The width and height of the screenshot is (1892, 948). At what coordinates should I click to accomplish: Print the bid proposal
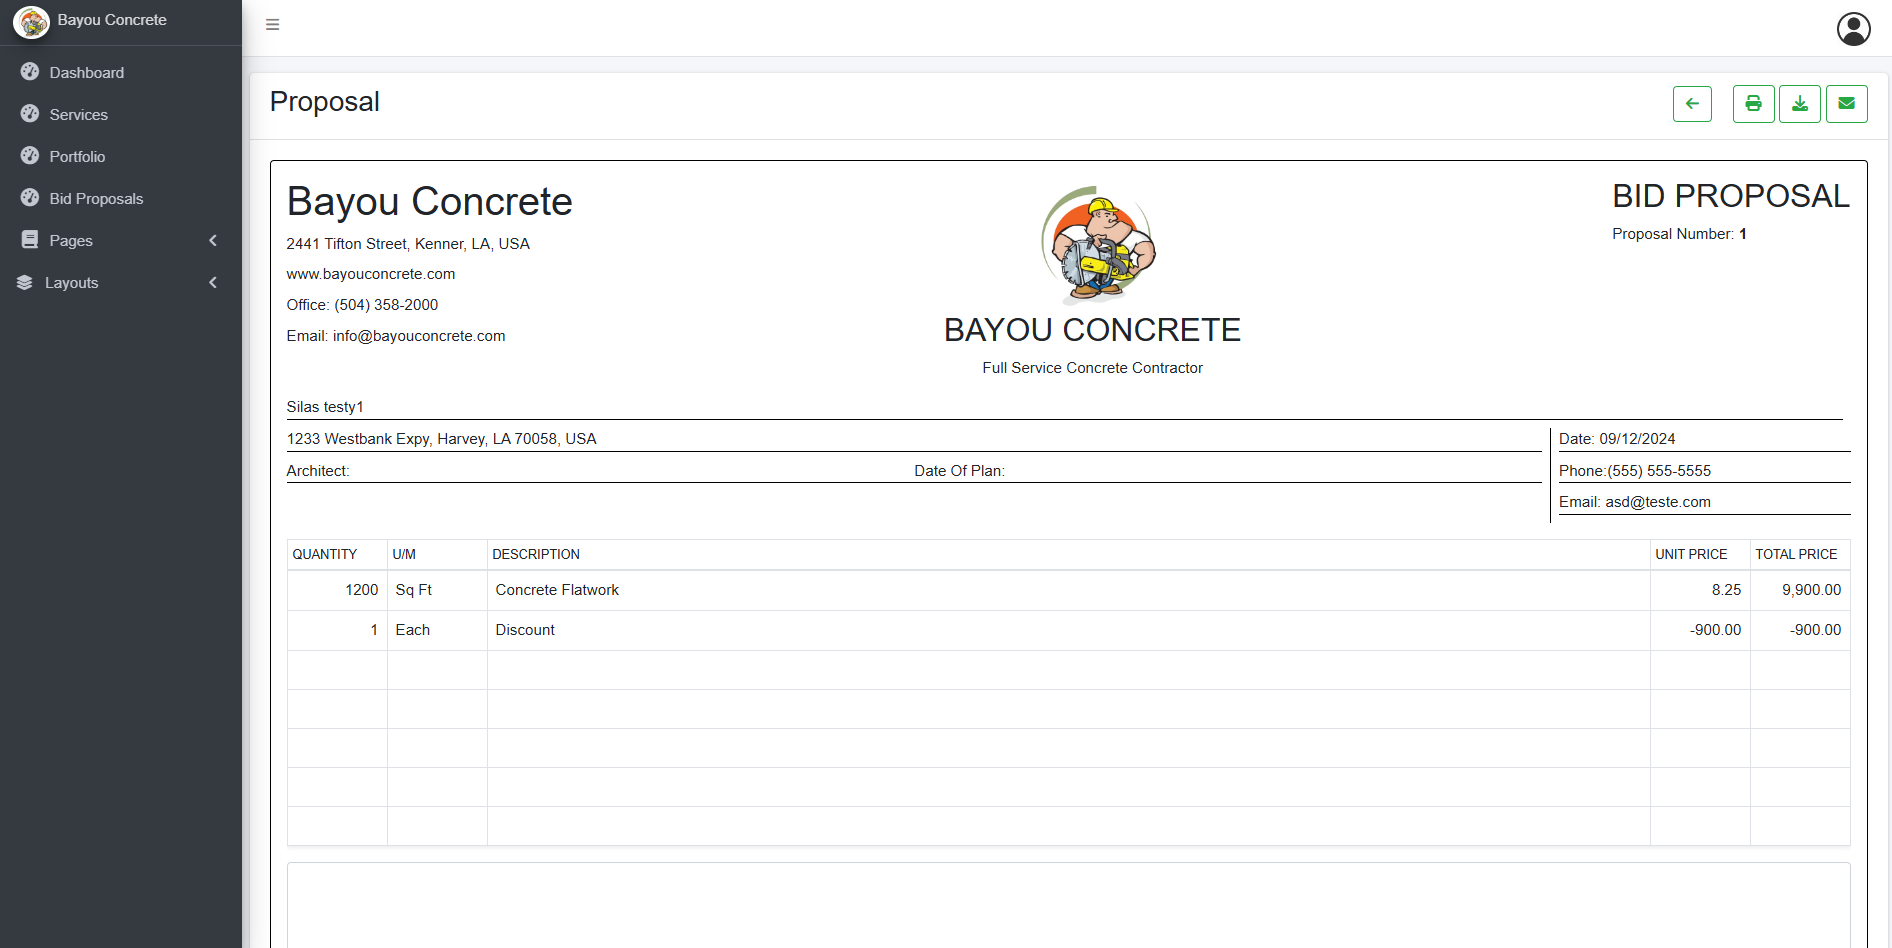click(1752, 103)
